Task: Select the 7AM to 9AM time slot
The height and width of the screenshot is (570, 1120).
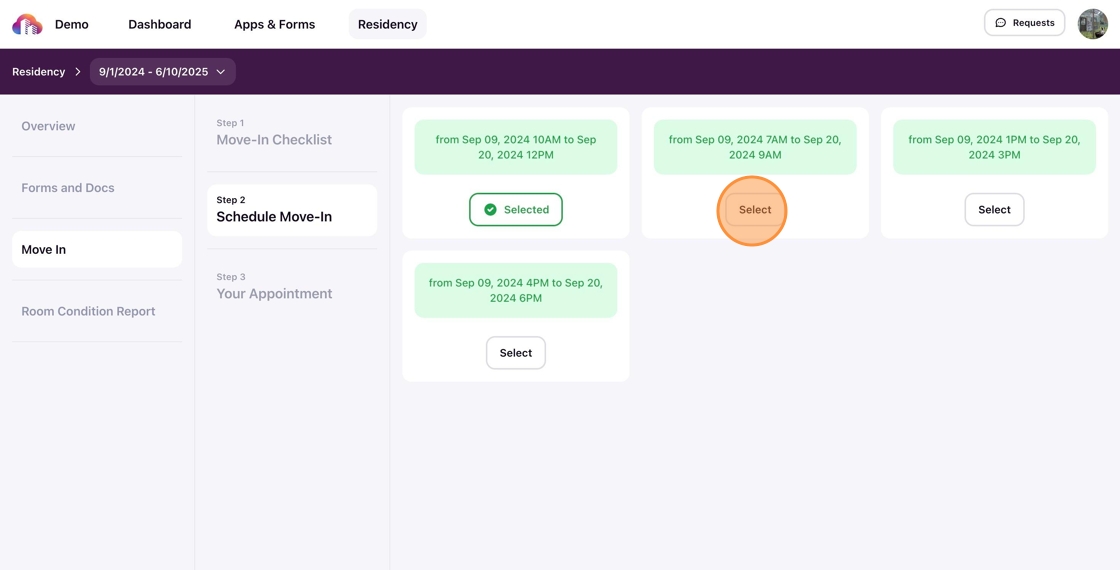Action: [x=755, y=210]
